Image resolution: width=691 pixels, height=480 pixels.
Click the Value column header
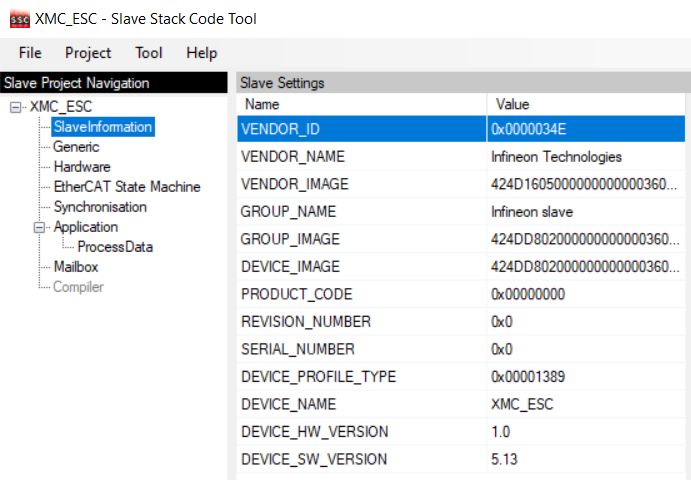point(586,104)
